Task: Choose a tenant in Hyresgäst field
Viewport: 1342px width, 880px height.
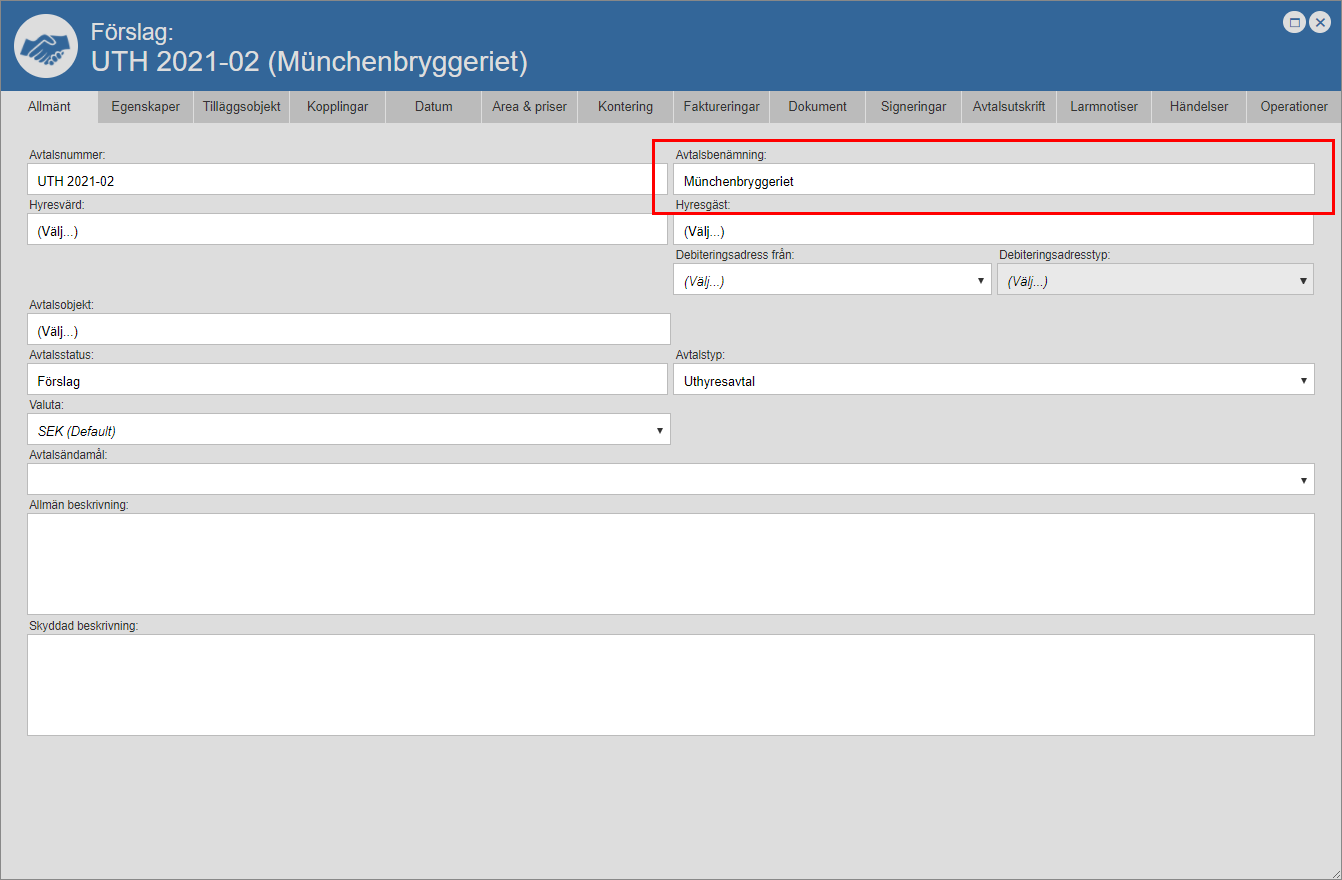Action: [993, 231]
